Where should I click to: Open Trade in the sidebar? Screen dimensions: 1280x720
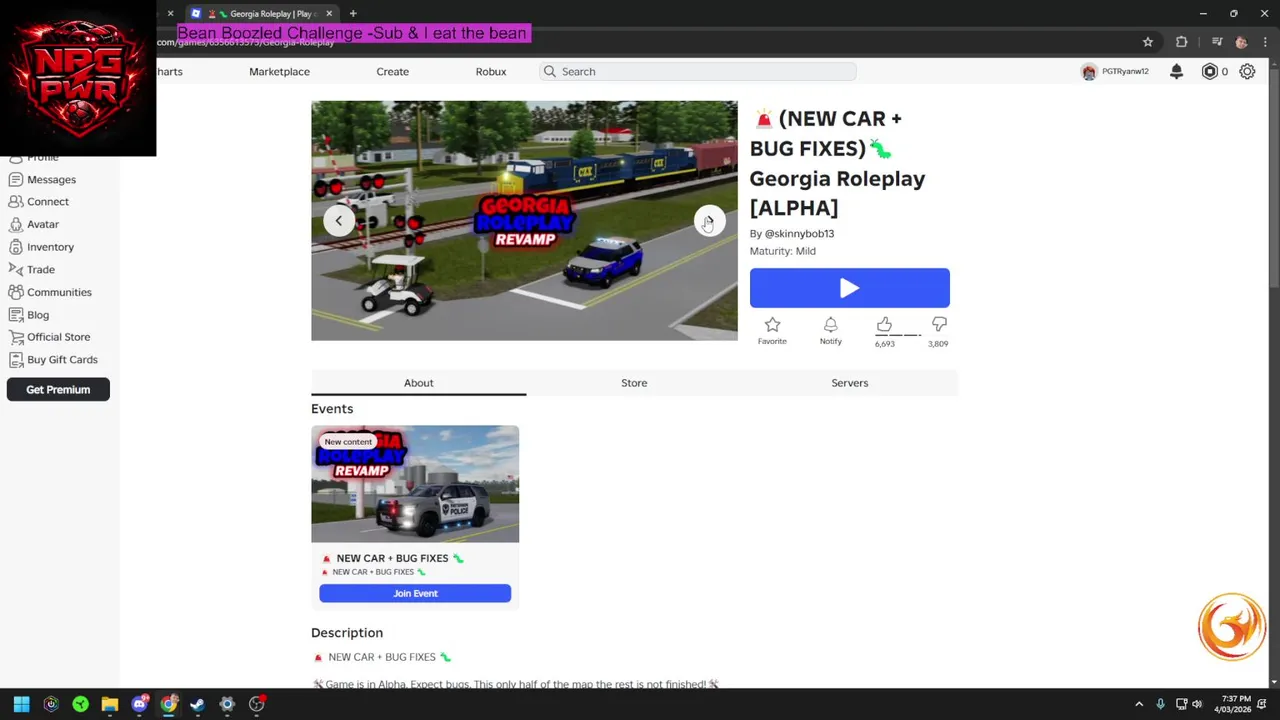click(32, 269)
